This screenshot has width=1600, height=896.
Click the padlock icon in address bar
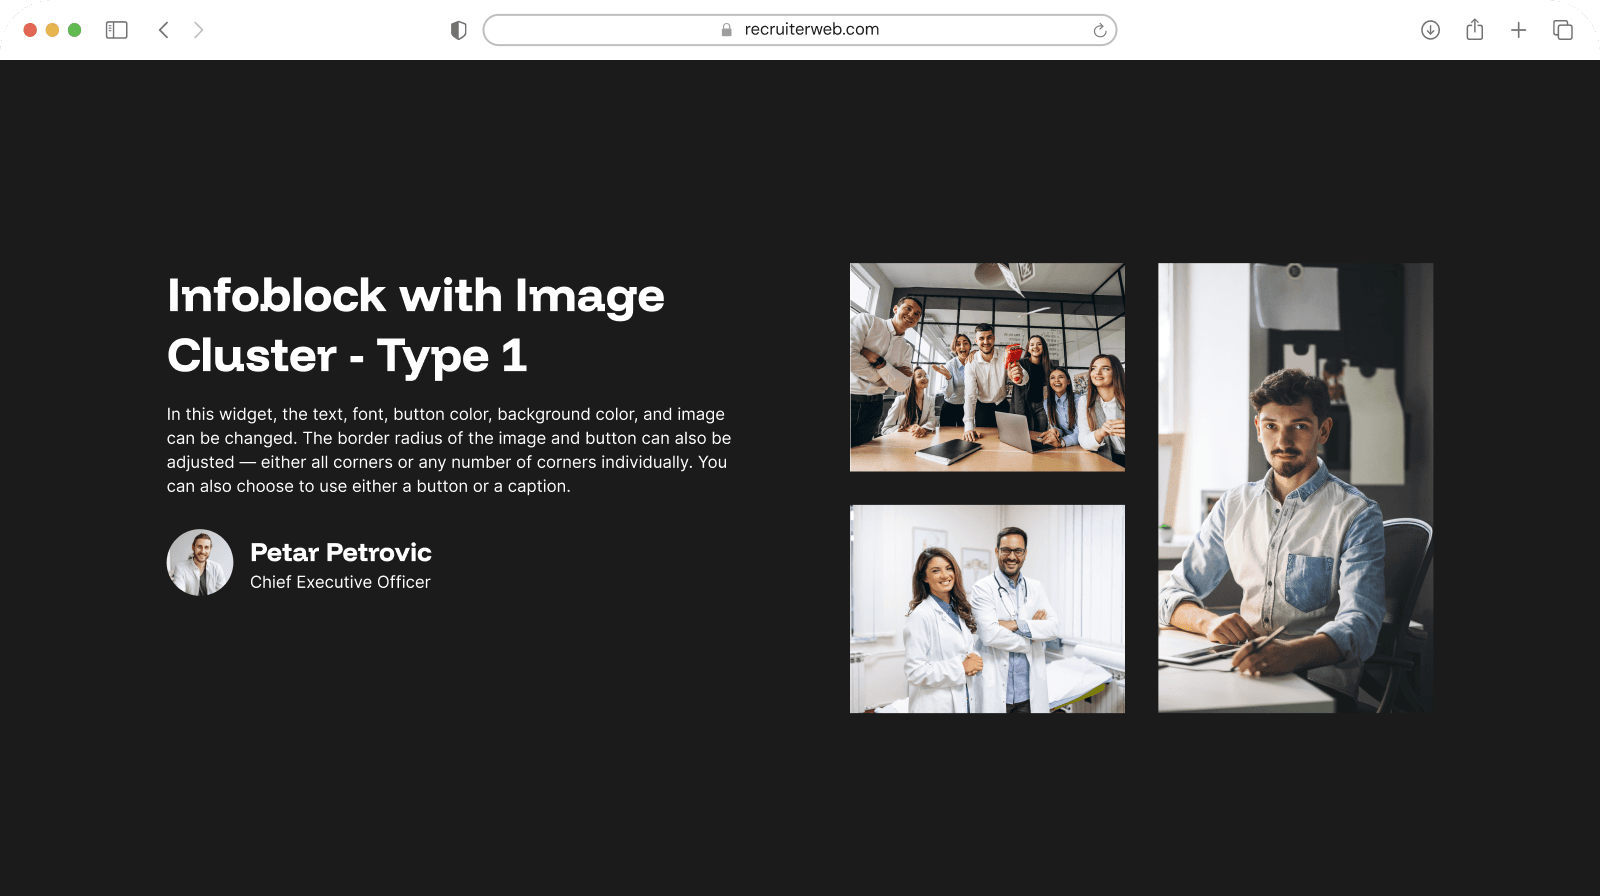pos(727,30)
